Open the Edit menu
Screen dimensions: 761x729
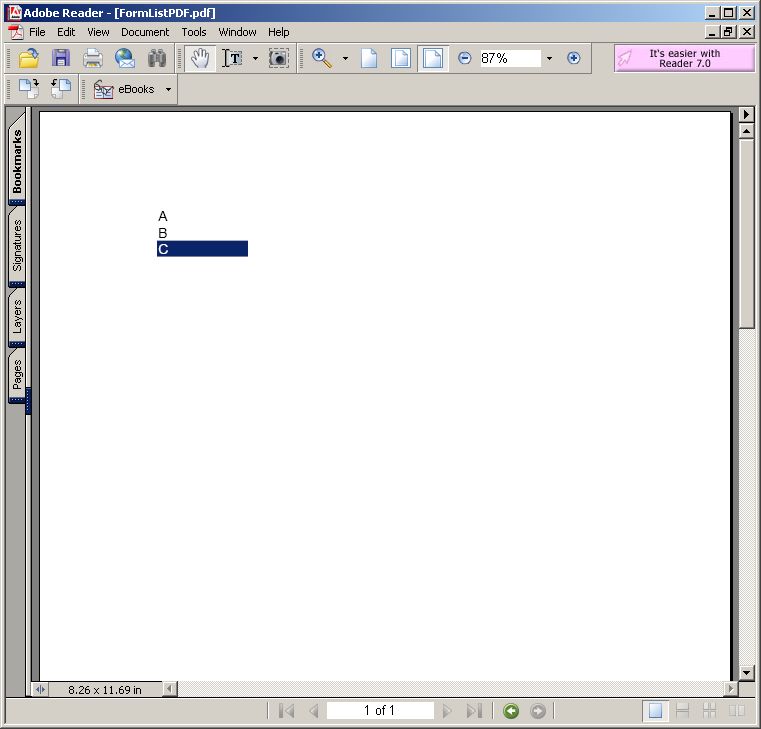coord(66,32)
